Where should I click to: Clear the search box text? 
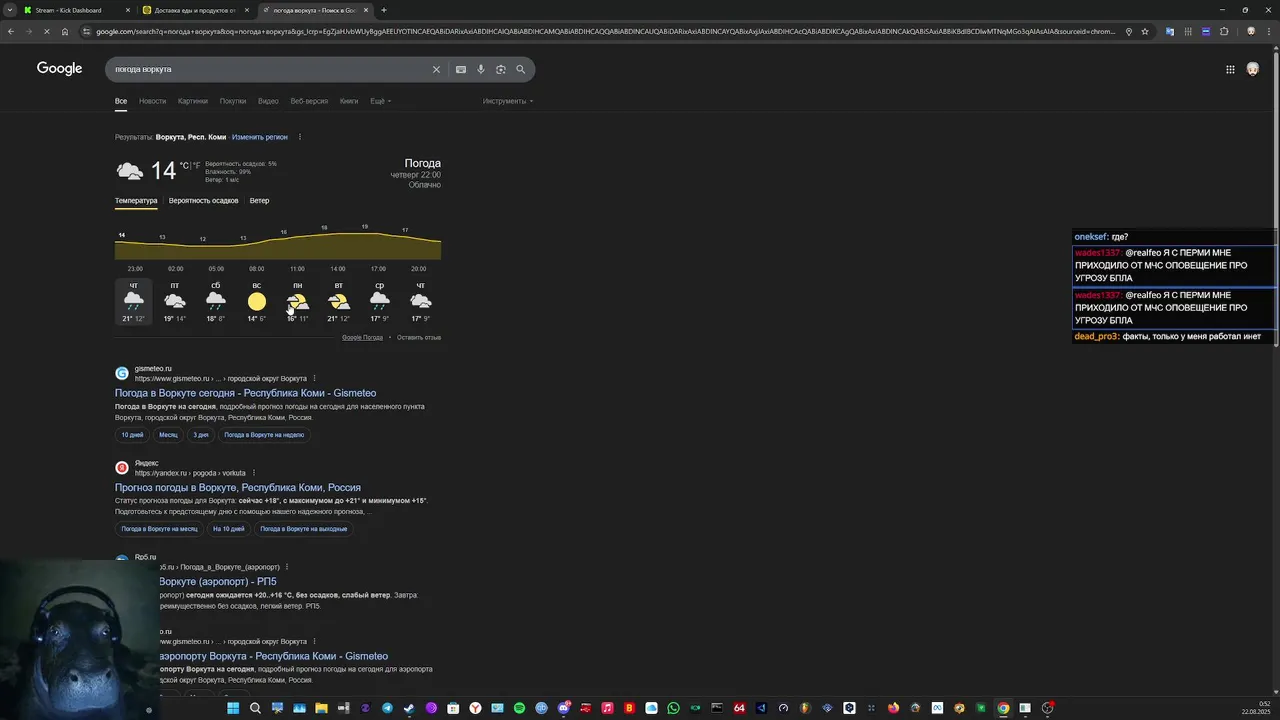click(436, 69)
